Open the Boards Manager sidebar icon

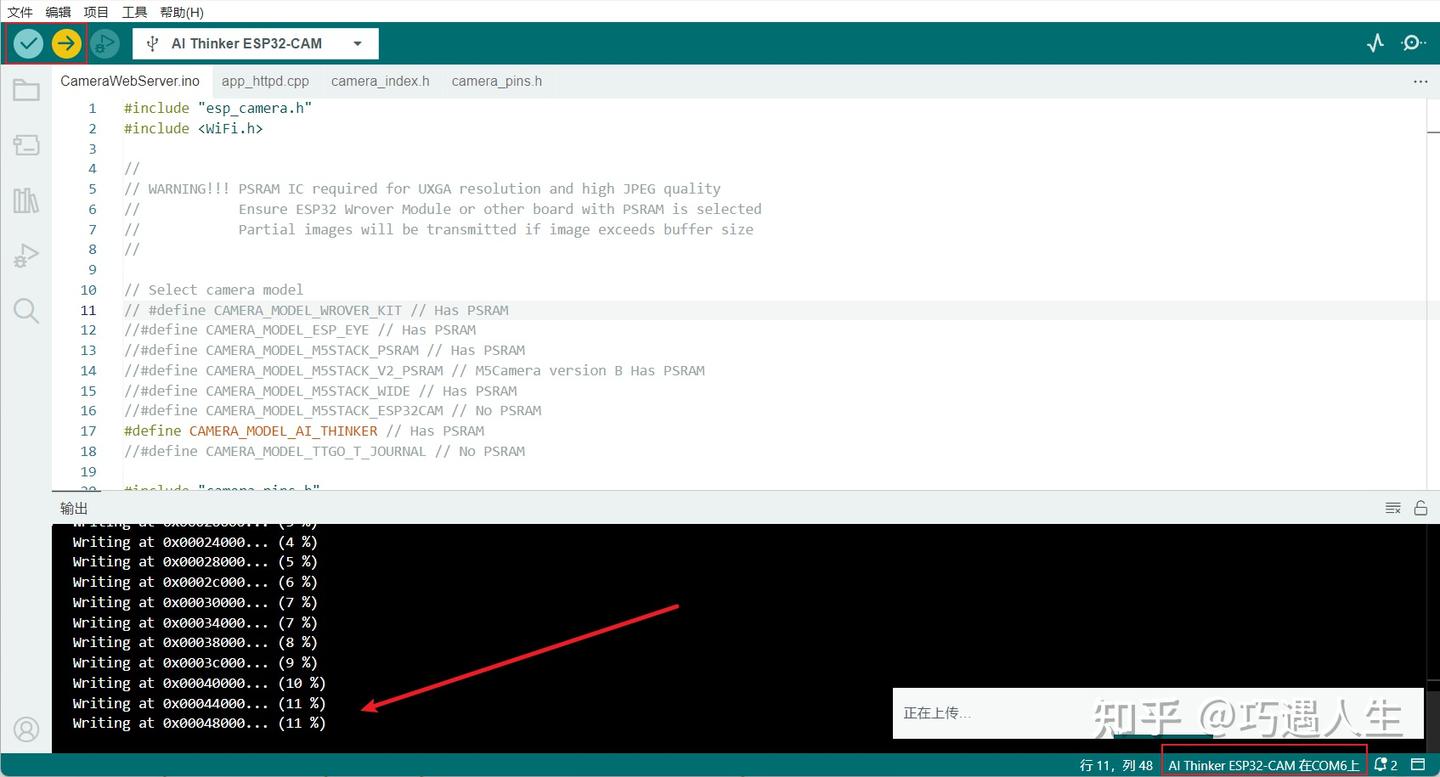(26, 144)
